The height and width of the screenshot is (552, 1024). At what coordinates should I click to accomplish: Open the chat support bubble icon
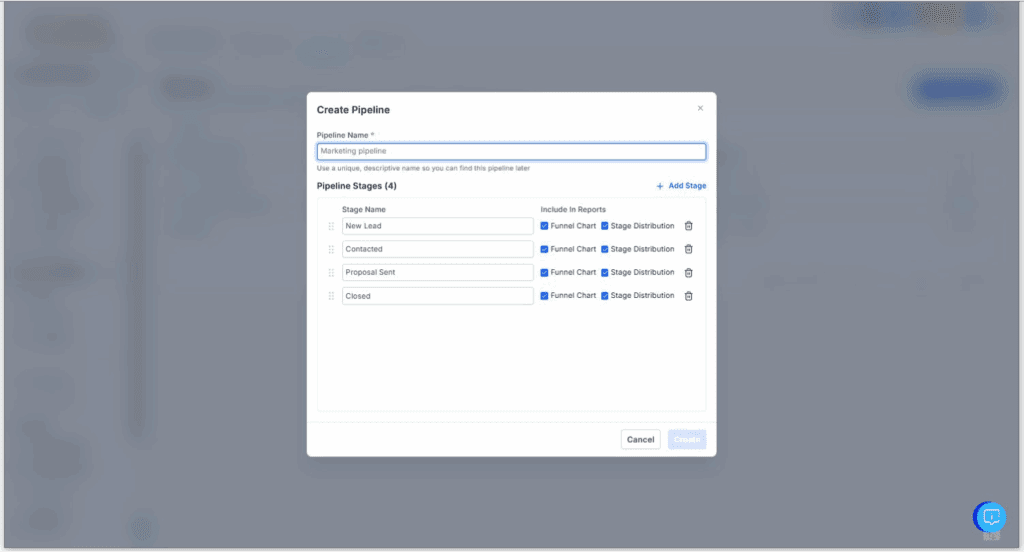click(991, 517)
